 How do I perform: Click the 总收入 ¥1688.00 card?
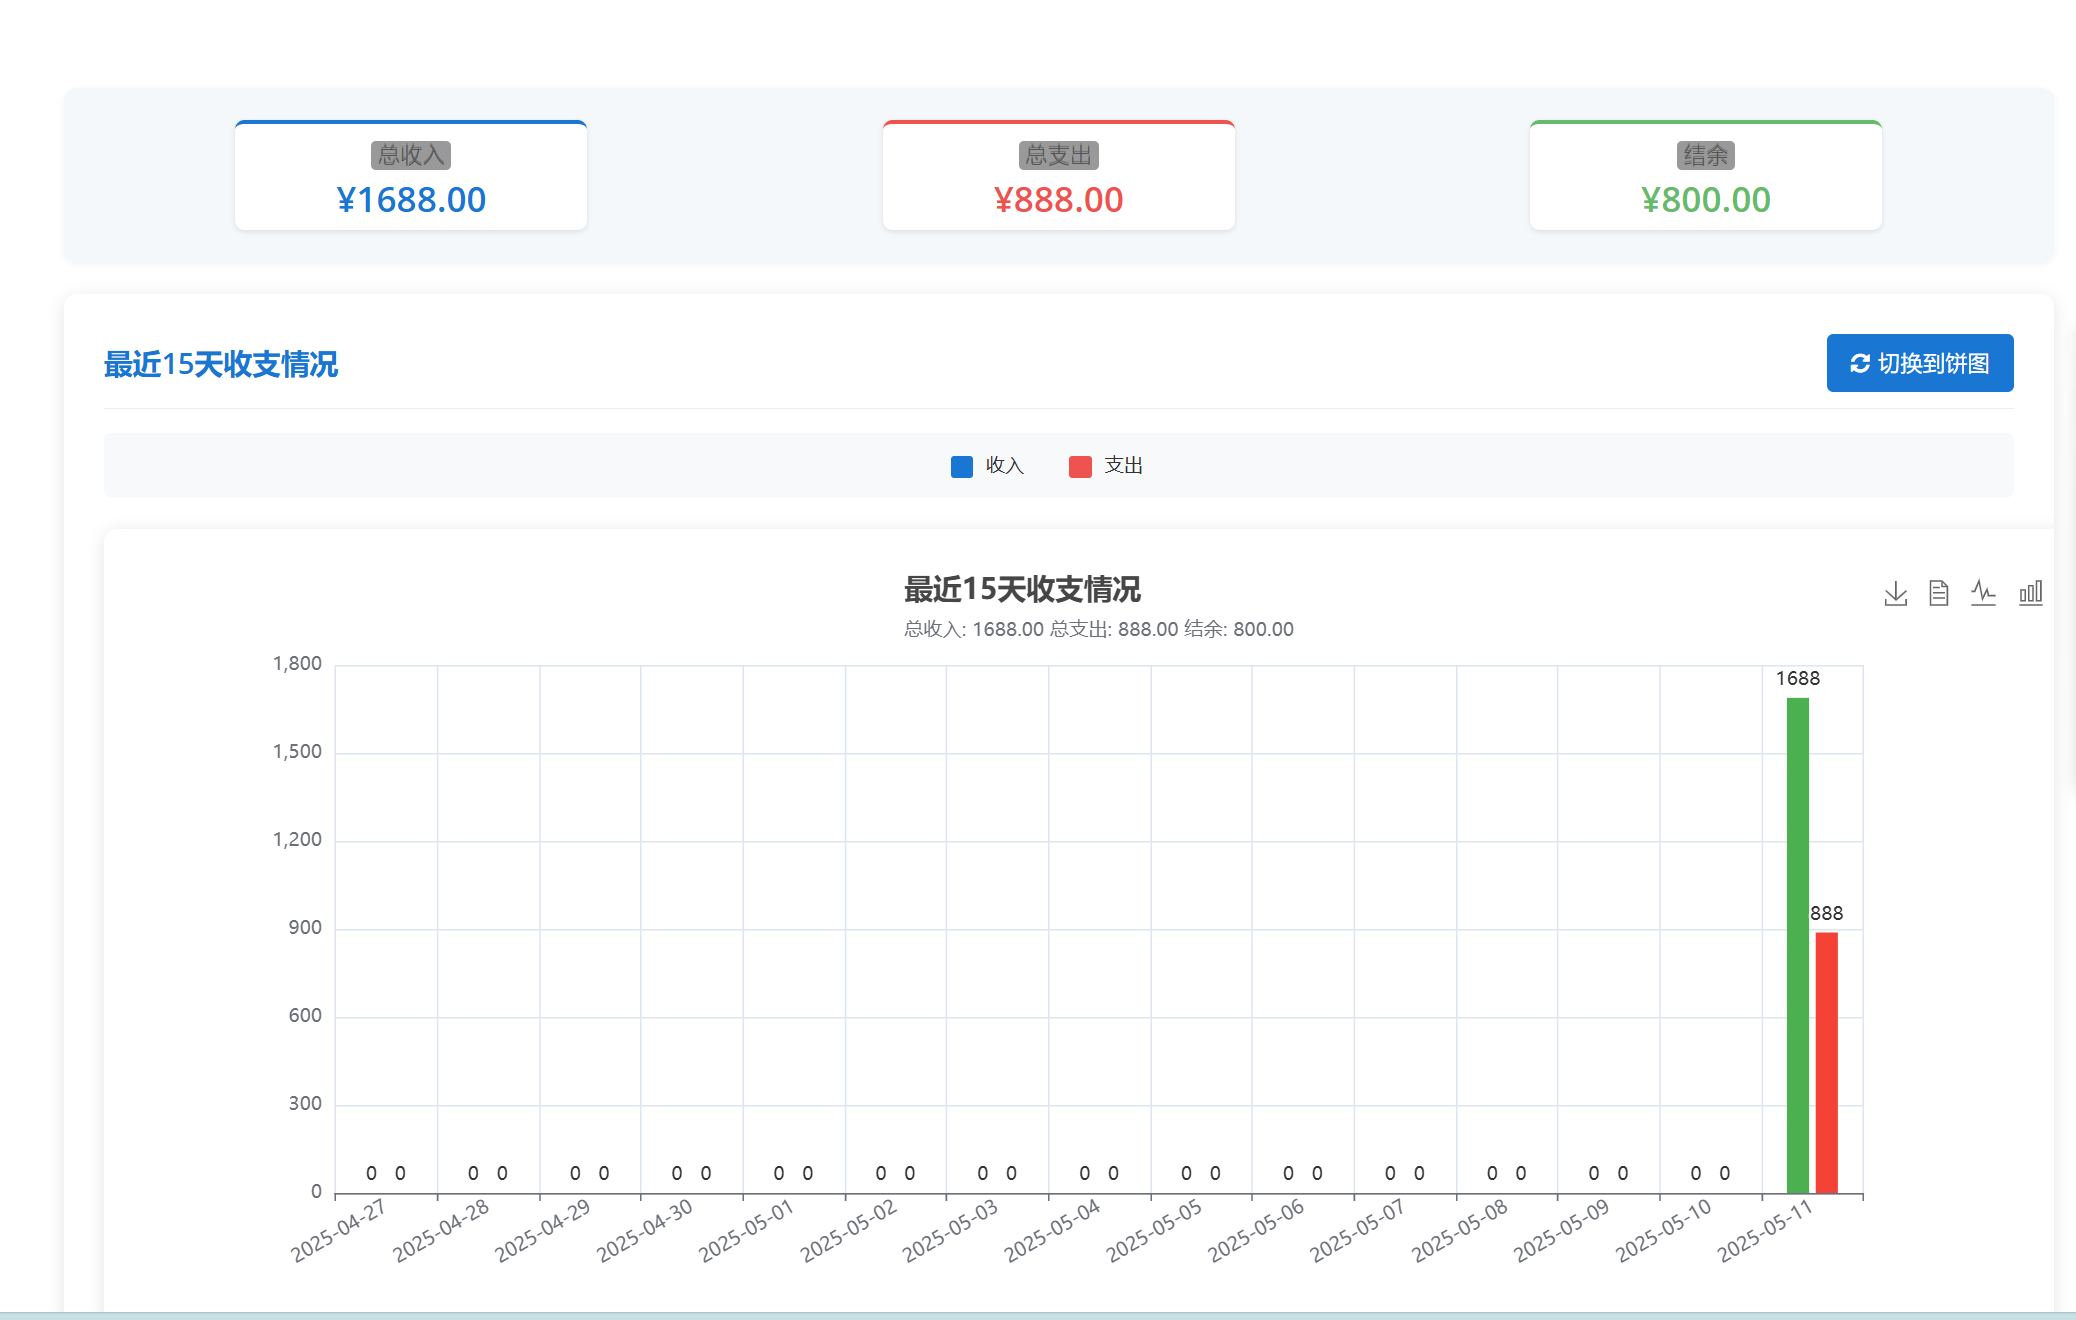tap(411, 177)
